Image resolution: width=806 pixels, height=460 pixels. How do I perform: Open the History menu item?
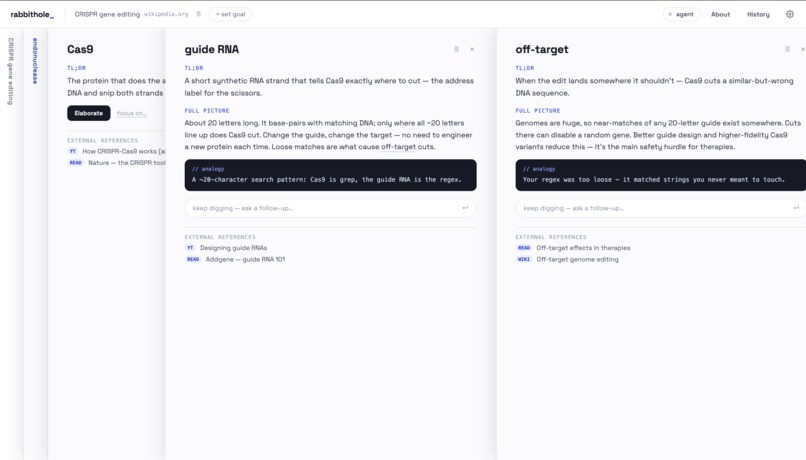click(758, 14)
